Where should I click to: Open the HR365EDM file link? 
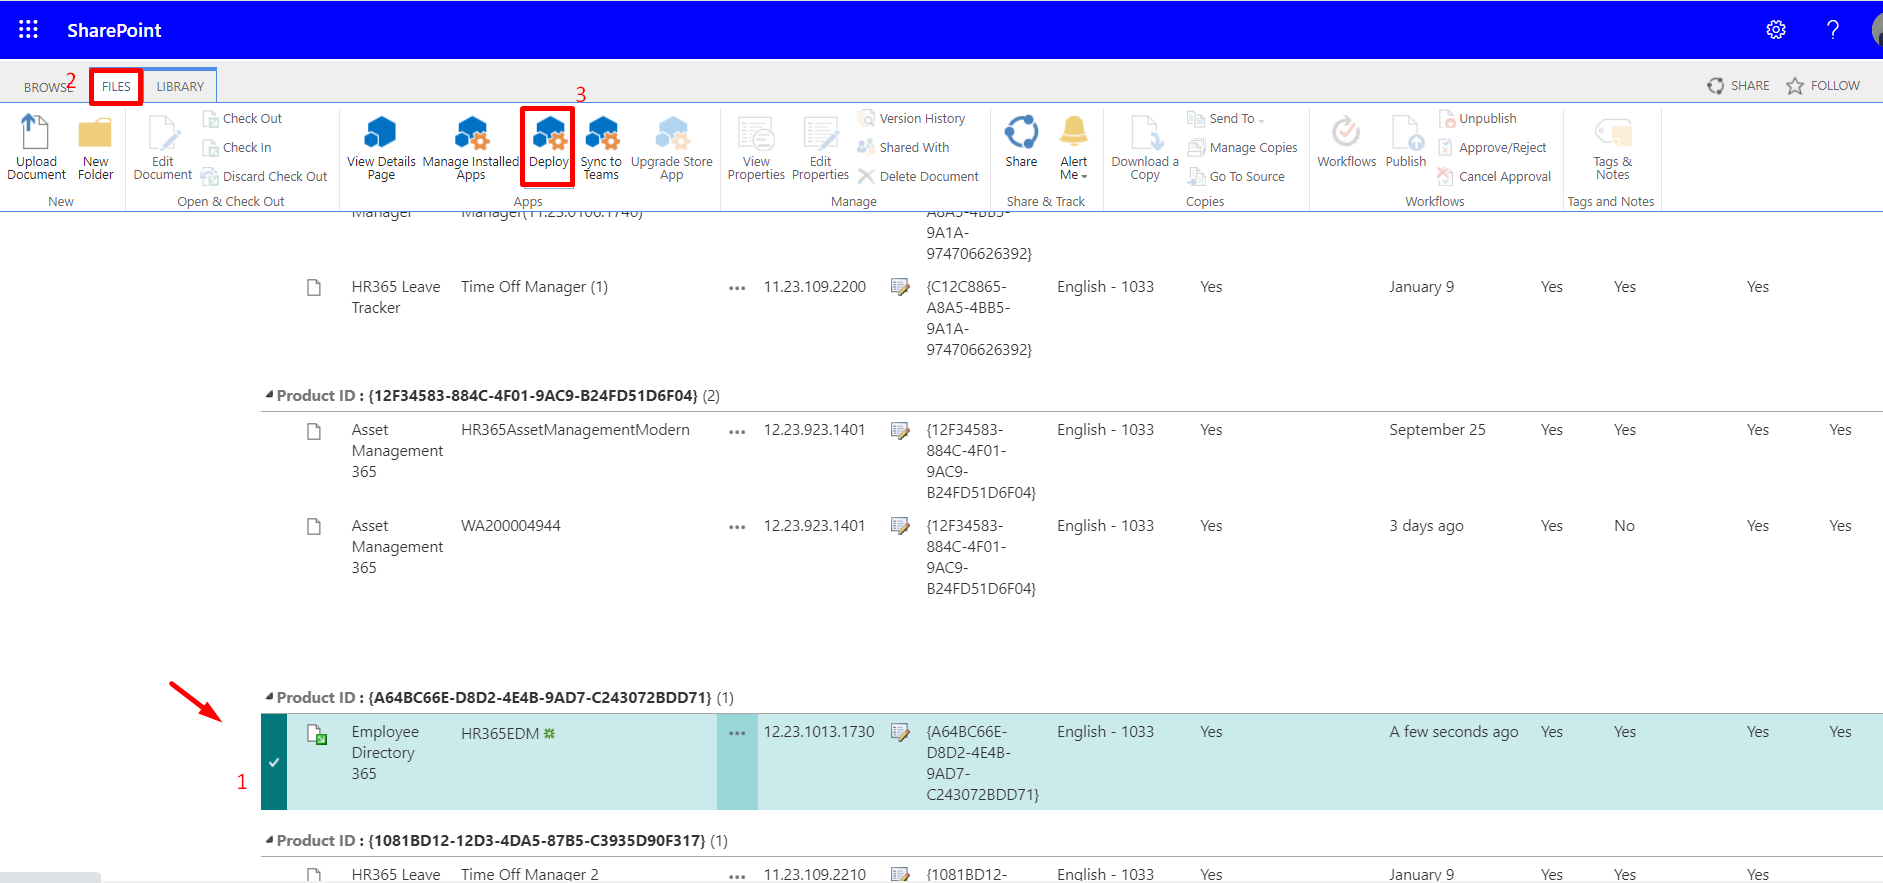[x=500, y=733]
